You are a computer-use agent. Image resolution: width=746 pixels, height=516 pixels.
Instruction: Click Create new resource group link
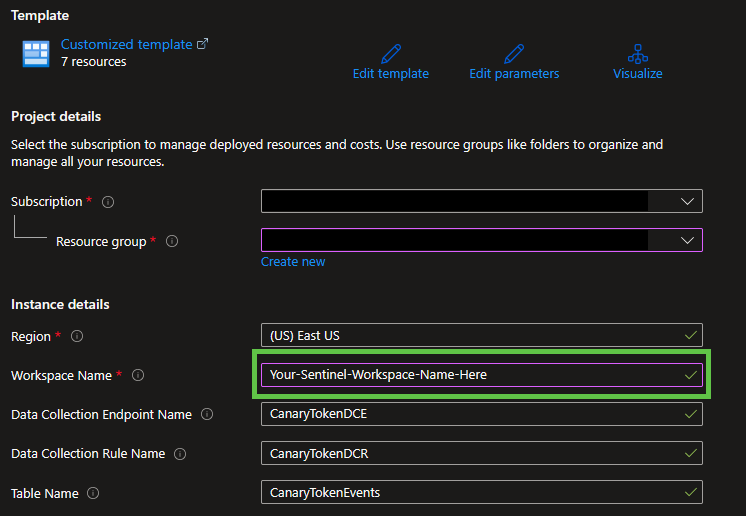[293, 262]
